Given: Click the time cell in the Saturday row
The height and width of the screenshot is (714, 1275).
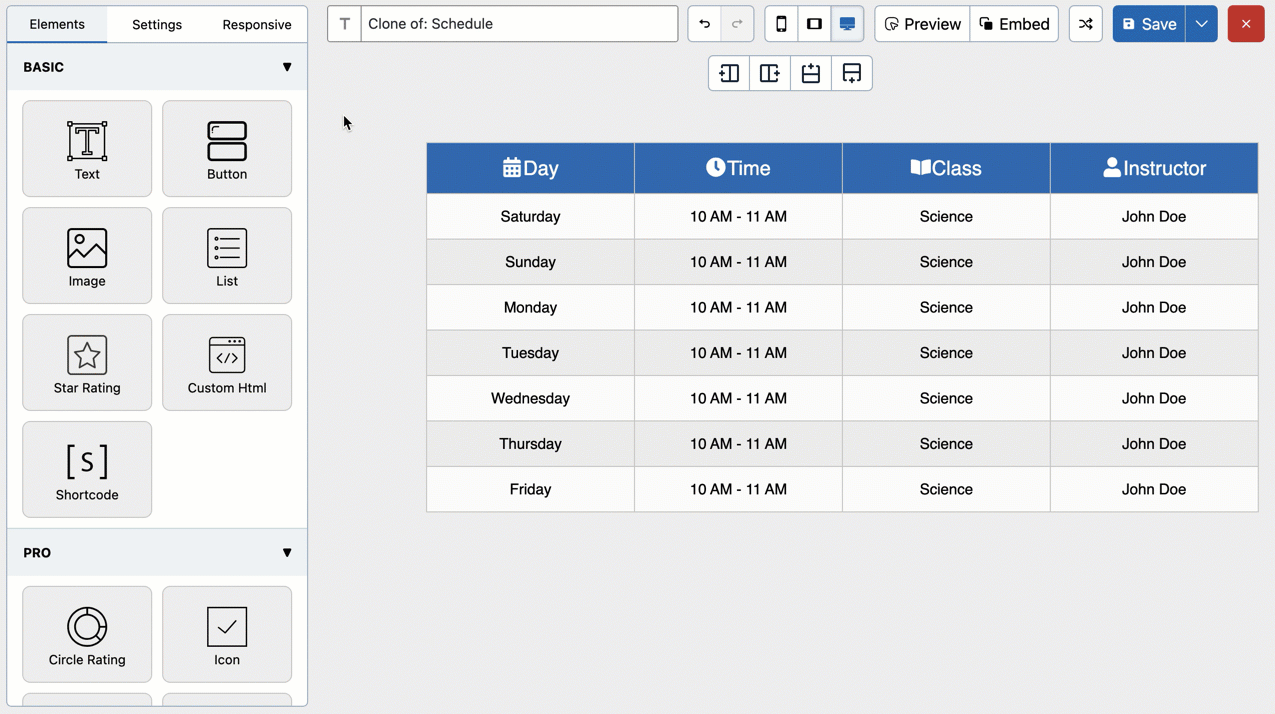Looking at the screenshot, I should pos(738,217).
